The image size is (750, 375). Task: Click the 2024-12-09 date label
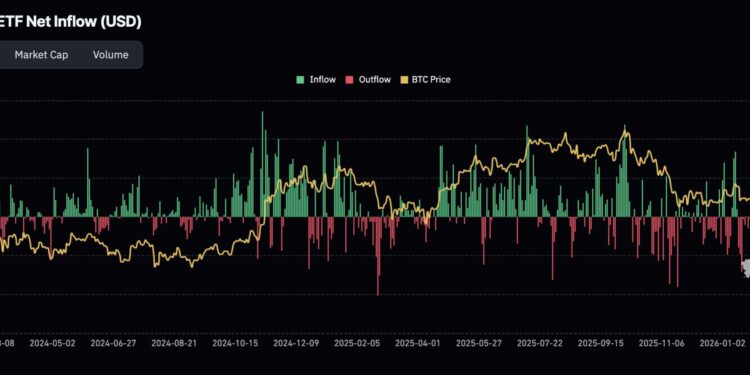(296, 343)
